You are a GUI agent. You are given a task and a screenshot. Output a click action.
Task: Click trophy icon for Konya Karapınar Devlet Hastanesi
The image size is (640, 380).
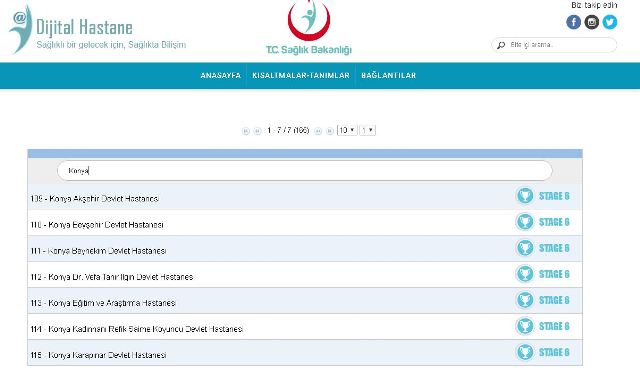pyautogui.click(x=525, y=352)
